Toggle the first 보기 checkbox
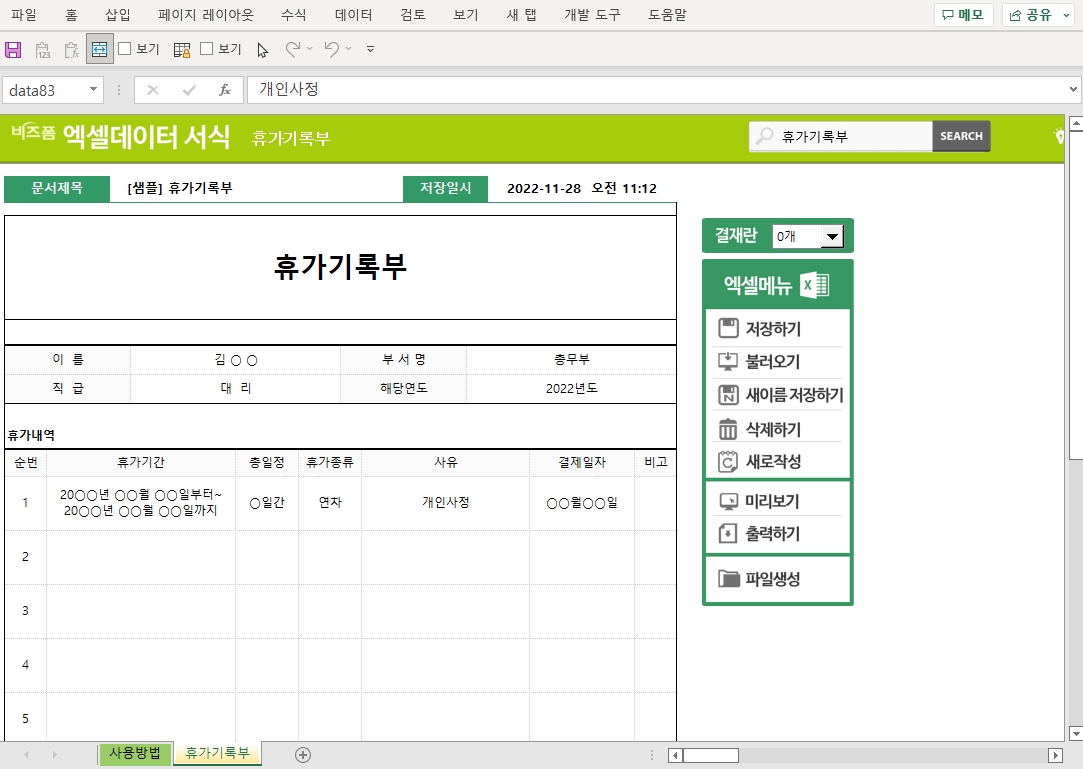Viewport: 1083px width, 769px height. click(x=125, y=48)
